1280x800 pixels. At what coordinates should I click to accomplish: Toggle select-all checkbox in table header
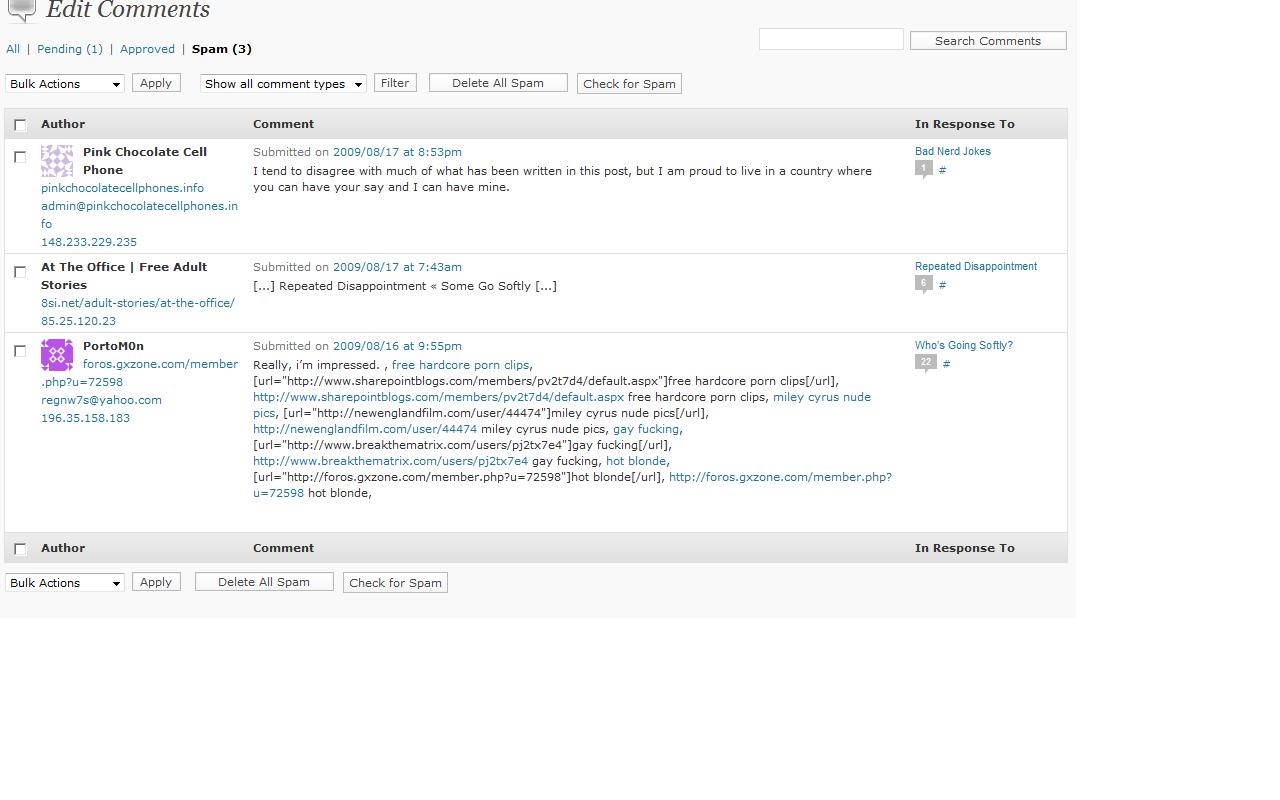(x=20, y=125)
